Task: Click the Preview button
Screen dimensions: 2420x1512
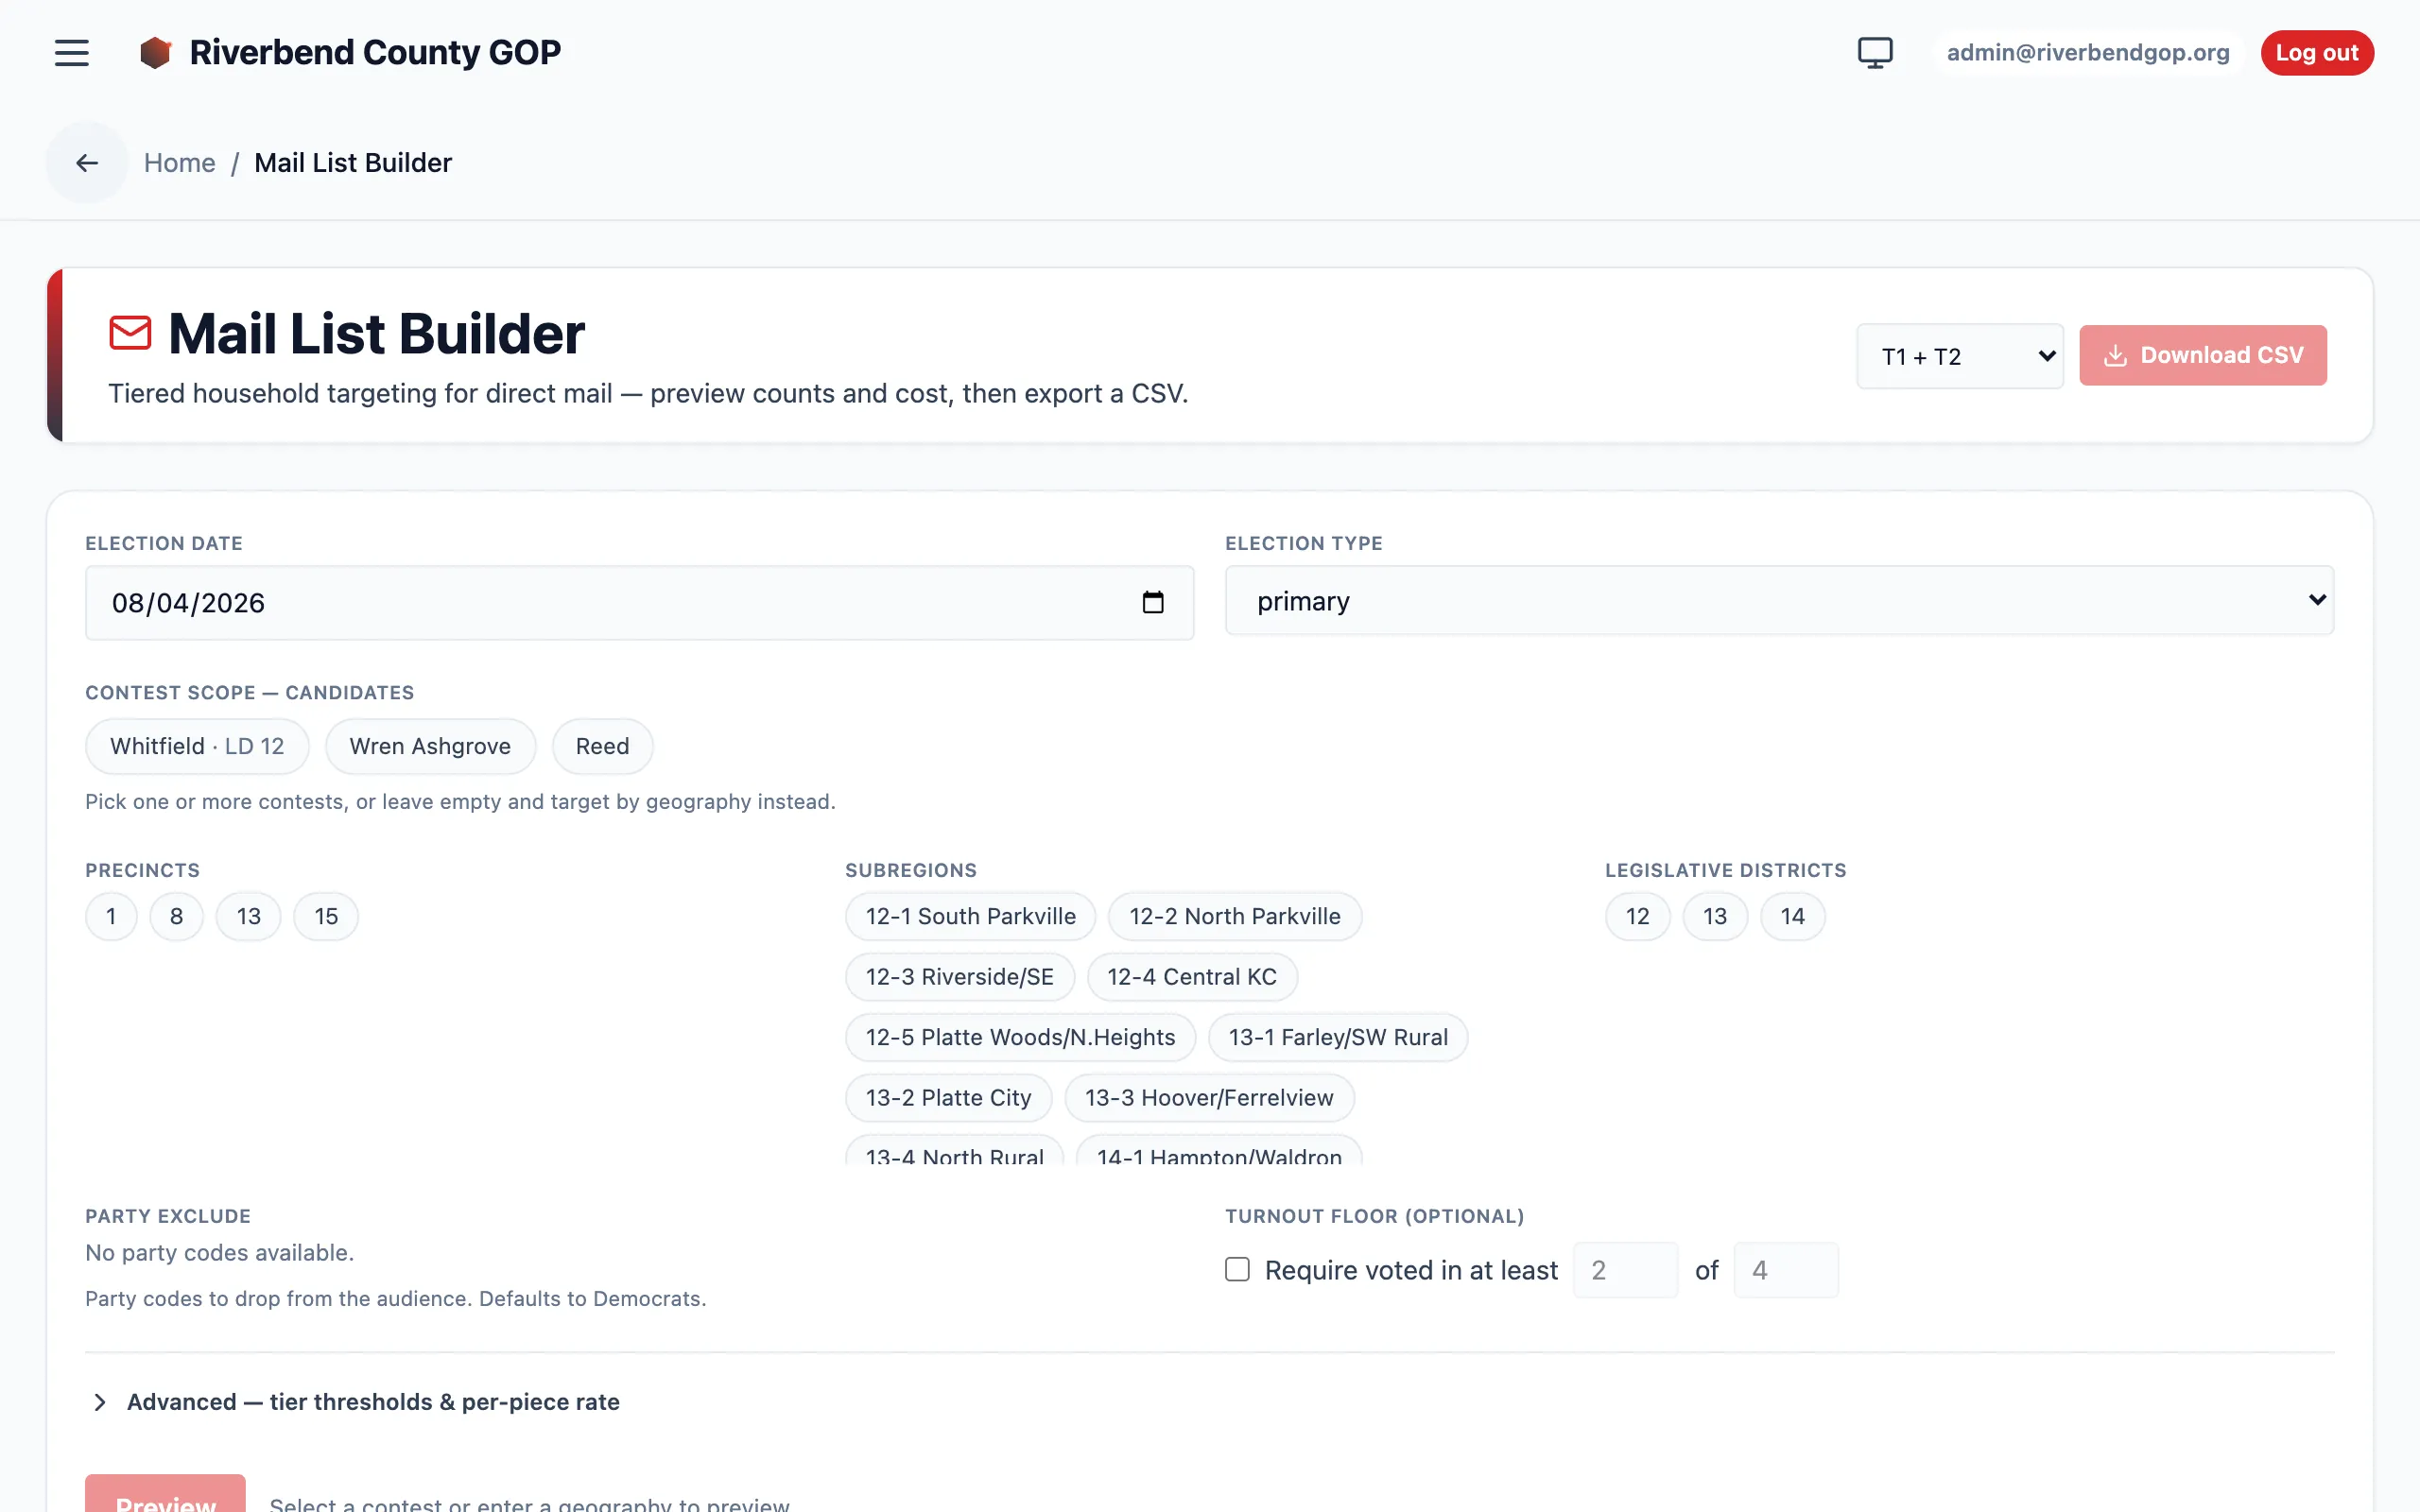Action: point(165,1495)
